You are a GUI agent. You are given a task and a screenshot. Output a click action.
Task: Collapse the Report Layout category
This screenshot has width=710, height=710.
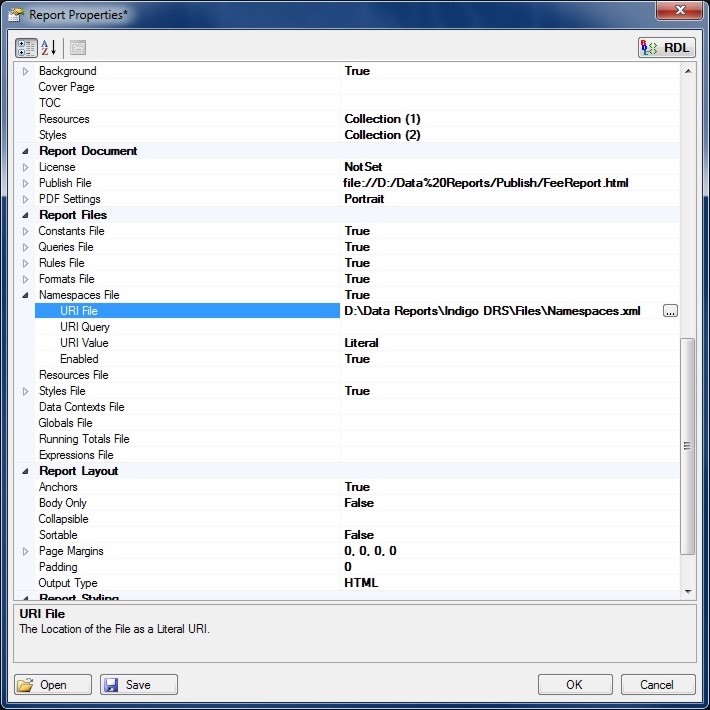(x=26, y=471)
